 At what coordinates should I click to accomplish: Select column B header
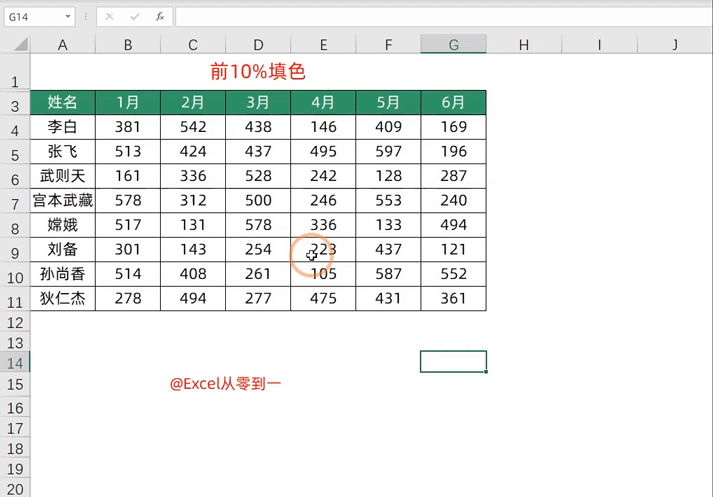(128, 45)
